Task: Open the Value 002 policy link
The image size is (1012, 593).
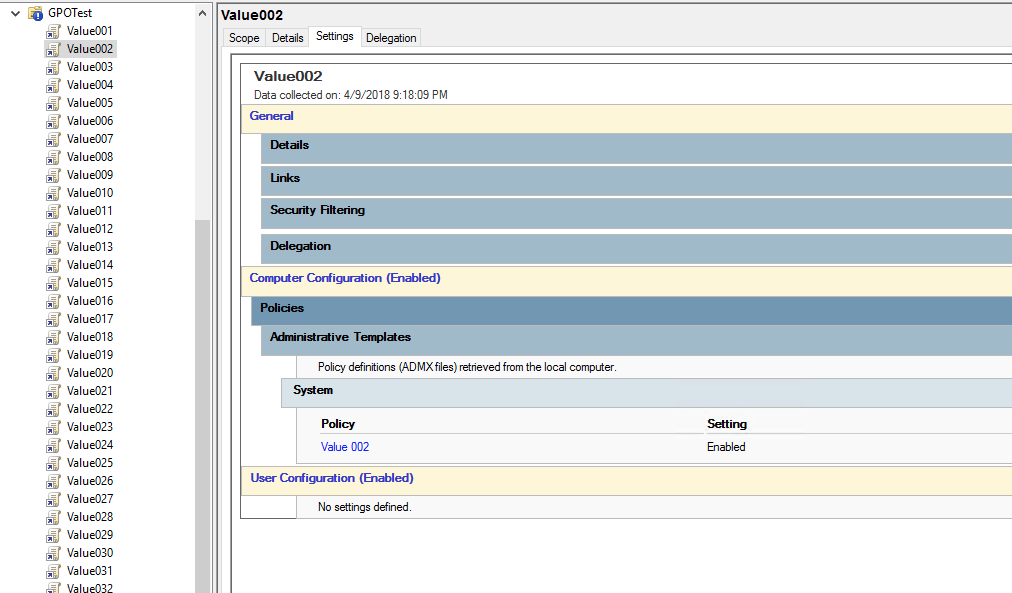Action: tap(345, 447)
